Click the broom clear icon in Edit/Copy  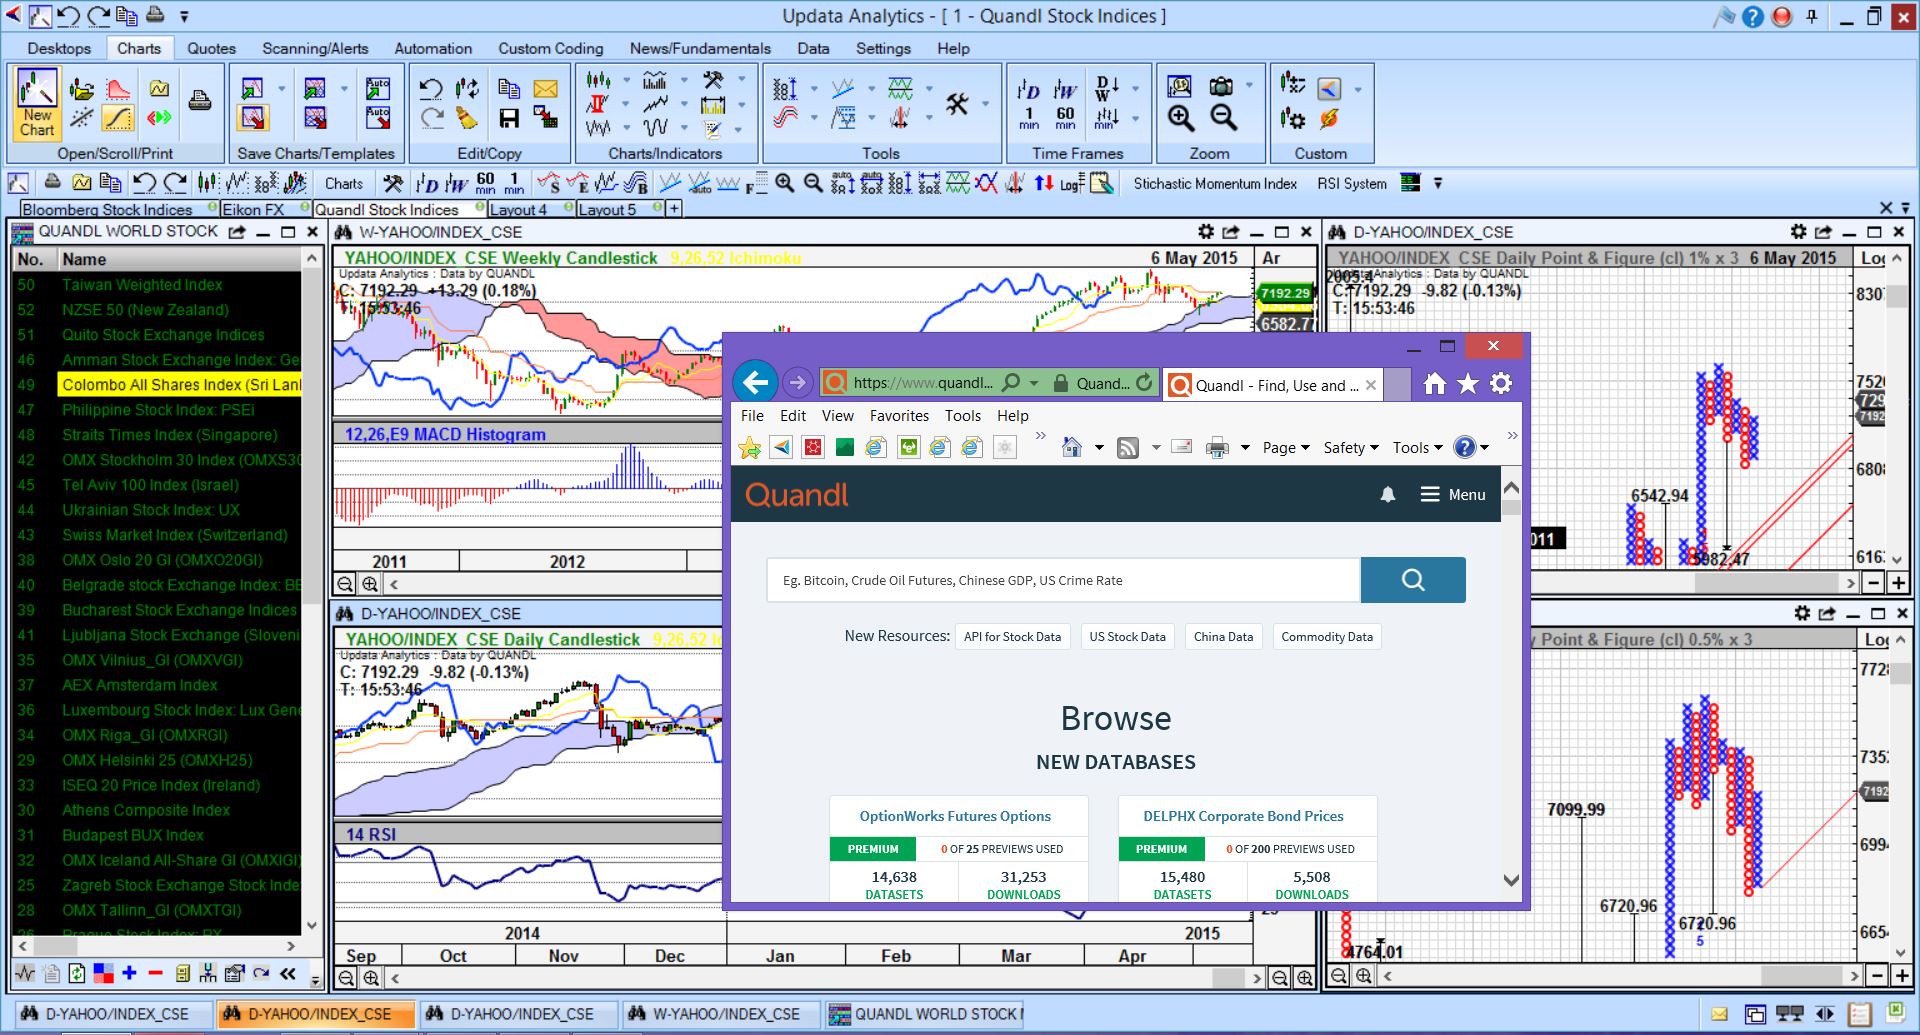click(467, 119)
